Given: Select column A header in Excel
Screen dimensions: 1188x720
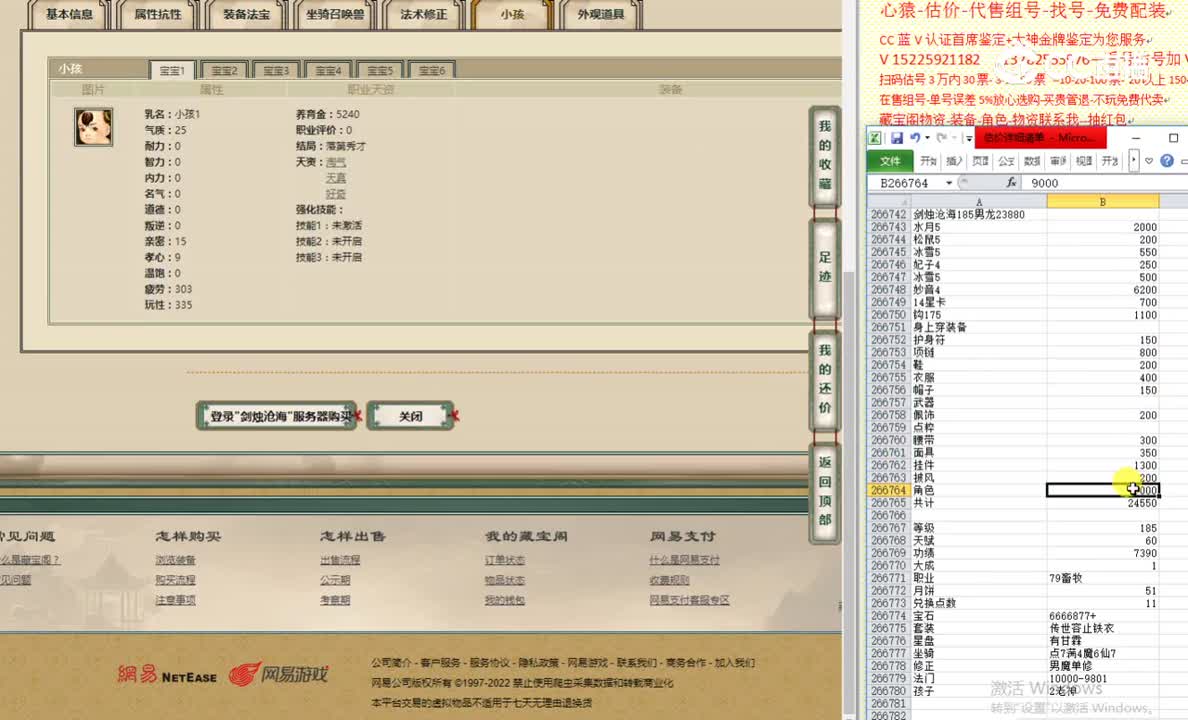Looking at the screenshot, I should (979, 202).
